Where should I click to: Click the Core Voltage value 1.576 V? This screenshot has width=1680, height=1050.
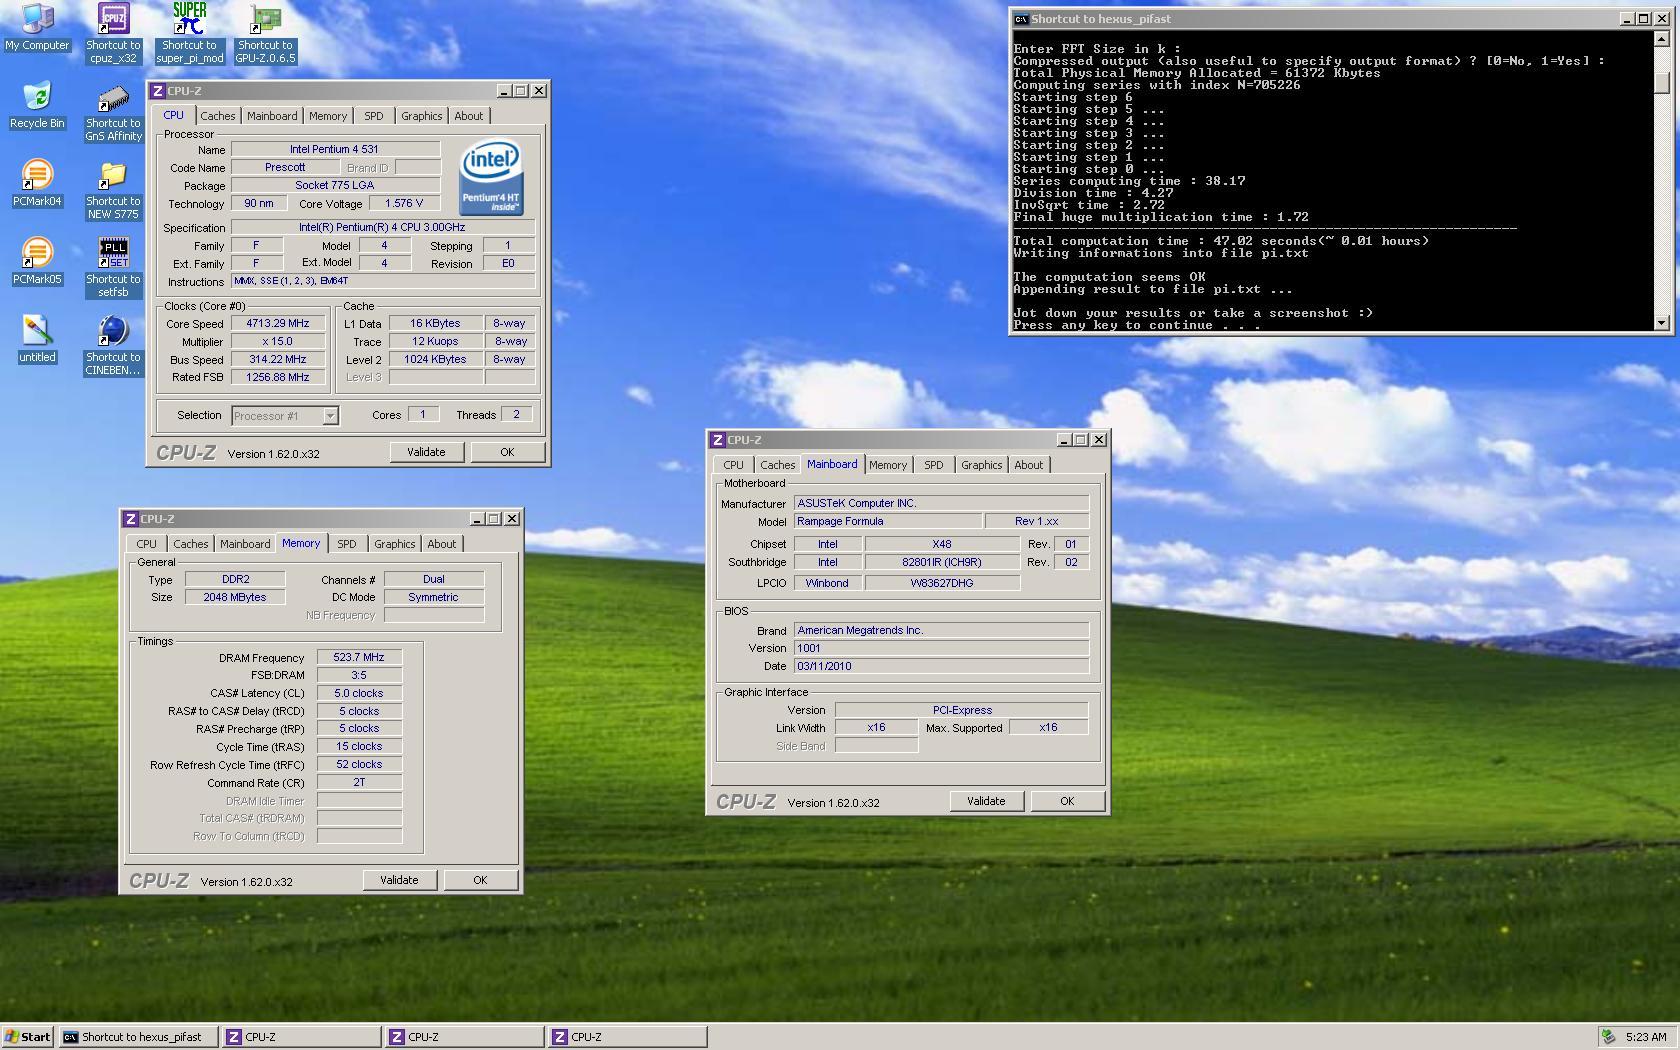pos(404,203)
